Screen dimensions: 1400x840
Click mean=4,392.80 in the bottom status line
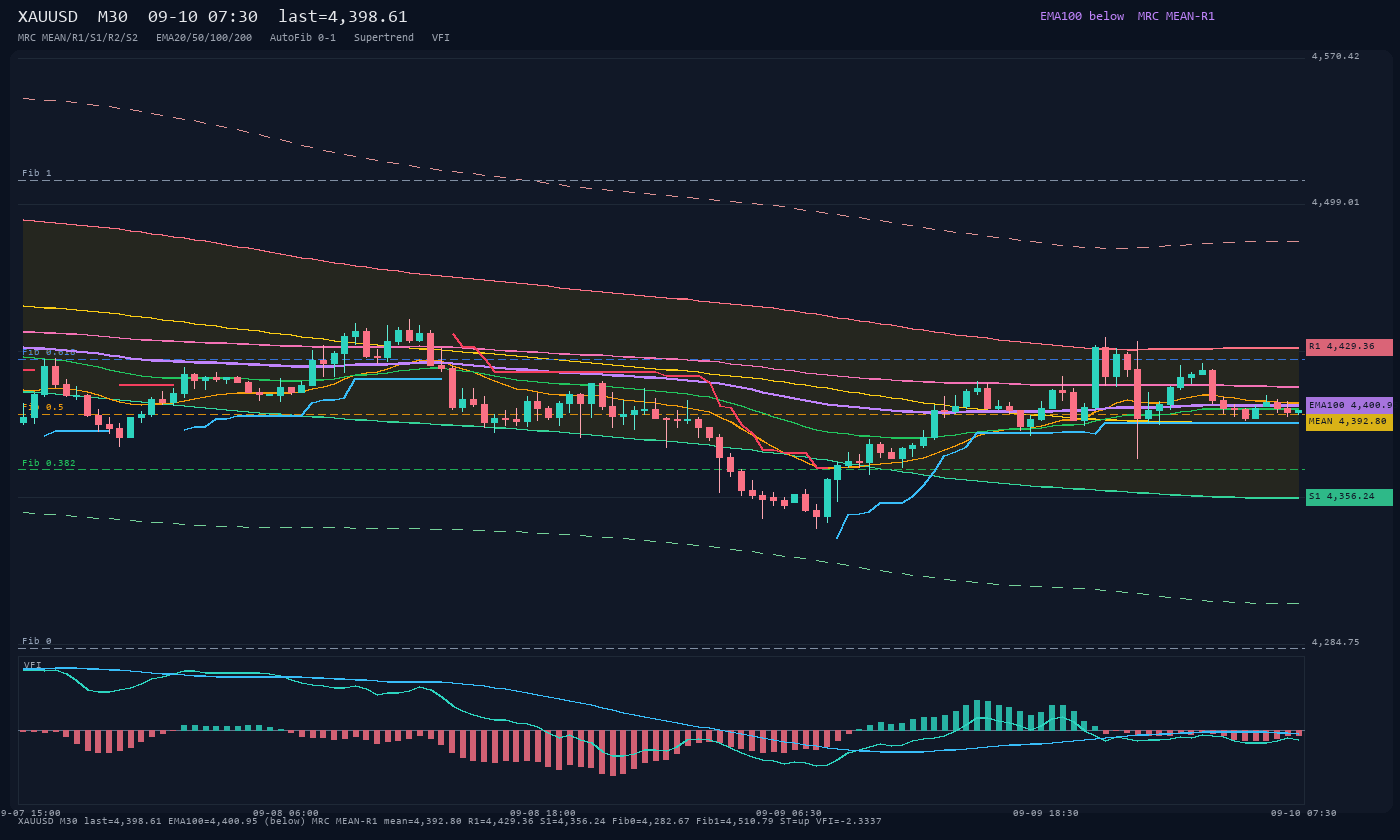pyautogui.click(x=423, y=821)
